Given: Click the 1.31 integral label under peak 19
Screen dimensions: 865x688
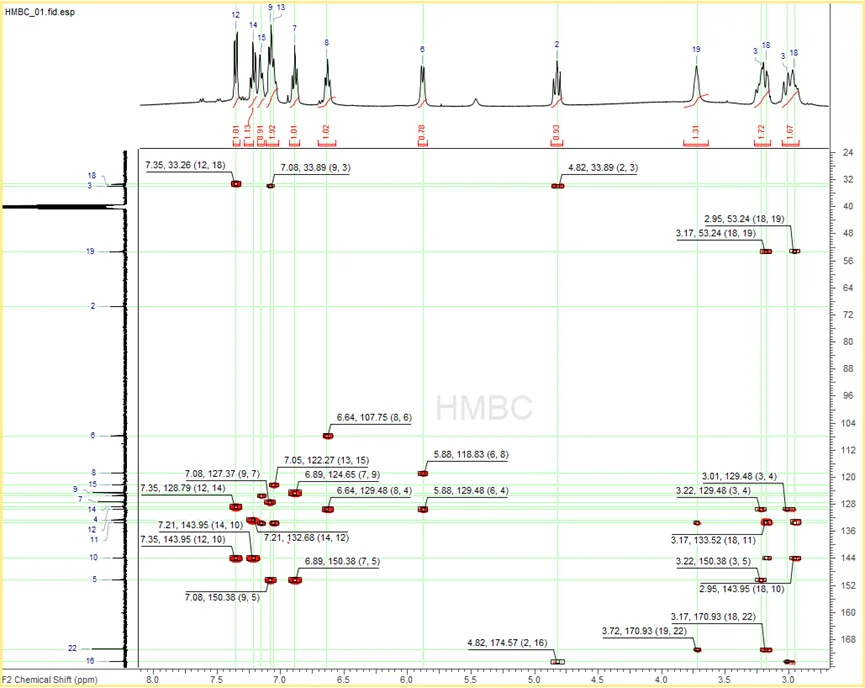Looking at the screenshot, I should 696,132.
